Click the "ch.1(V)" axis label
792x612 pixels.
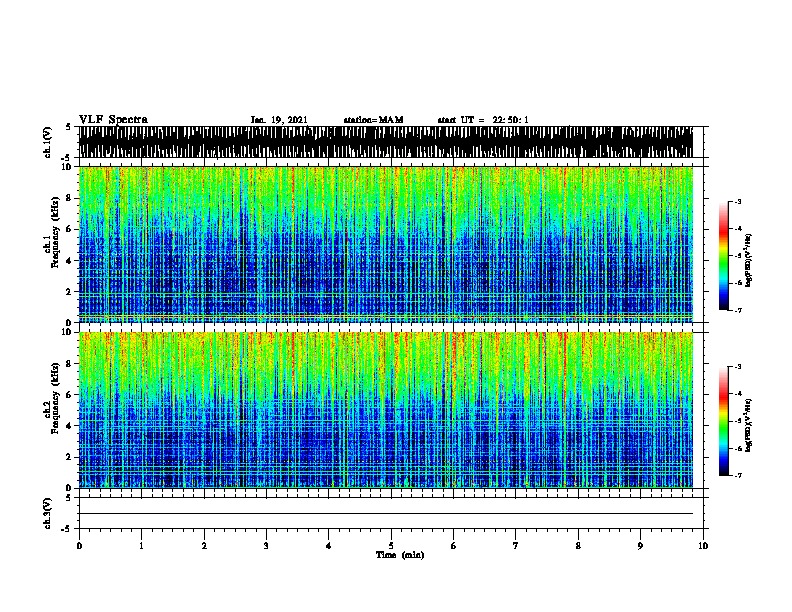point(47,142)
